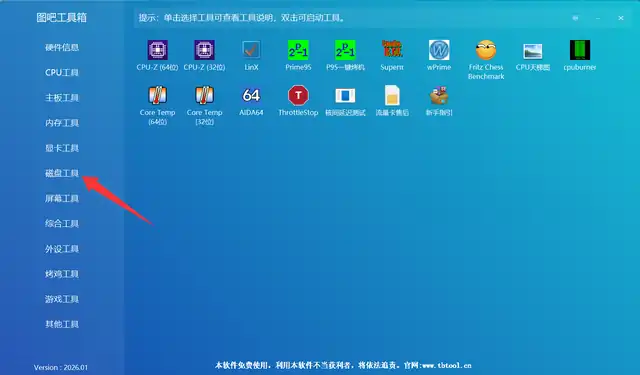This screenshot has height=375, width=640.
Task: Select the ThrottleStop tool icon
Action: (298, 95)
